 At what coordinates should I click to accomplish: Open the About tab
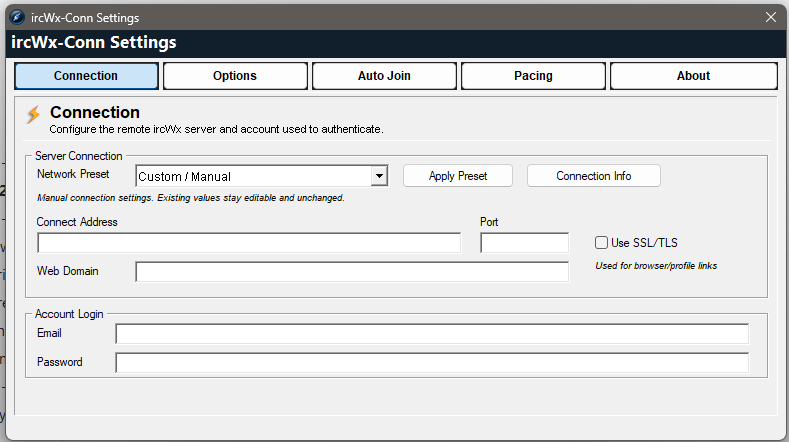(693, 76)
